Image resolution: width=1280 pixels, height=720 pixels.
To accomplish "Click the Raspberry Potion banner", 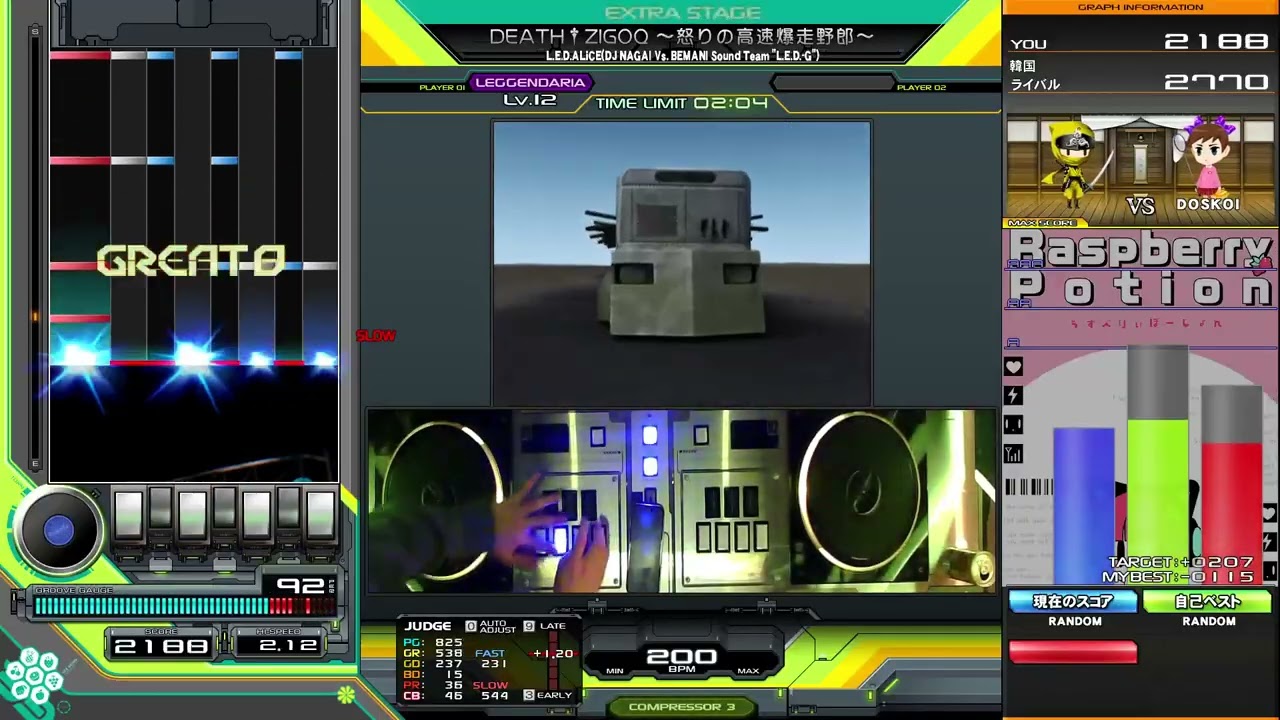I will [x=1140, y=269].
